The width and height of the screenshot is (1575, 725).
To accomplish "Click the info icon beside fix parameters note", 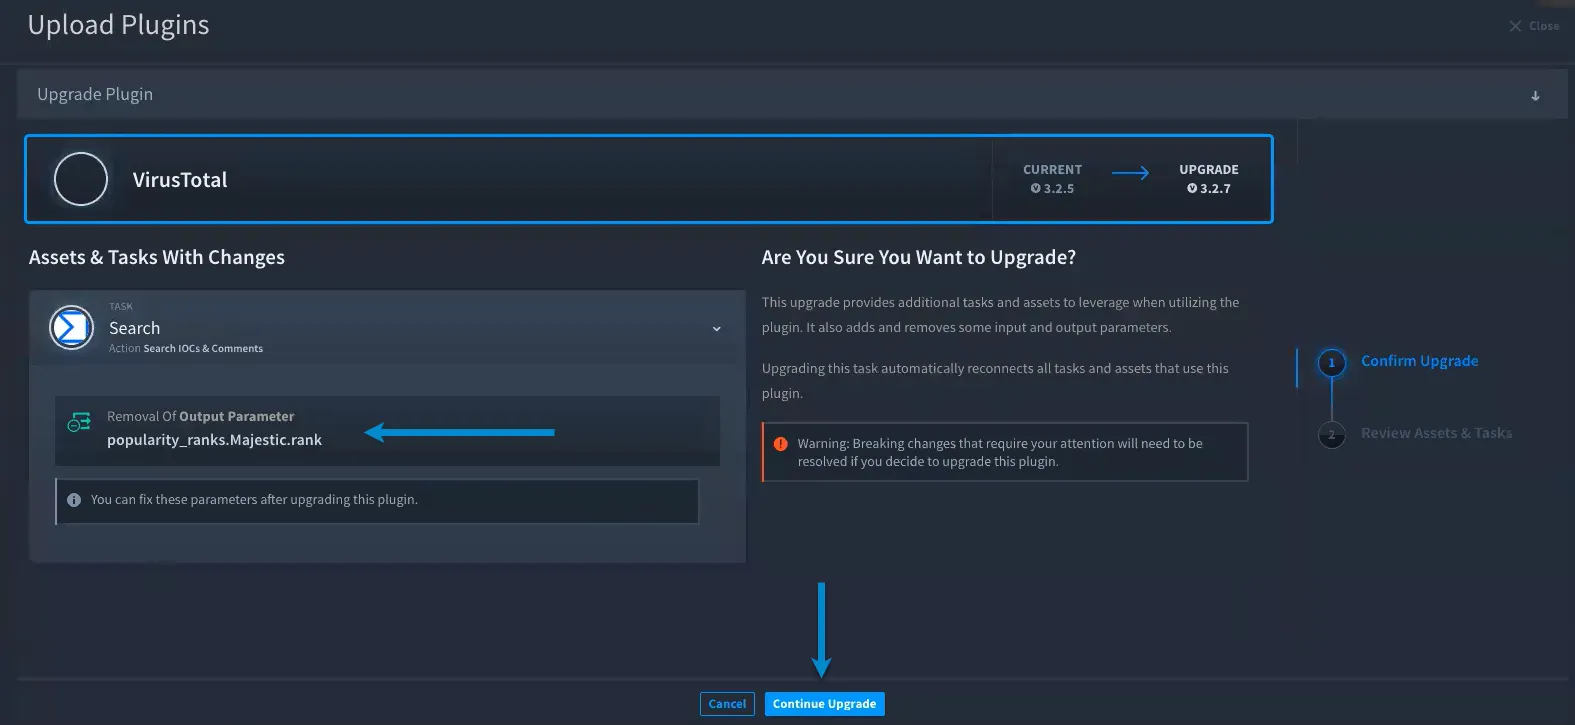I will click(74, 500).
